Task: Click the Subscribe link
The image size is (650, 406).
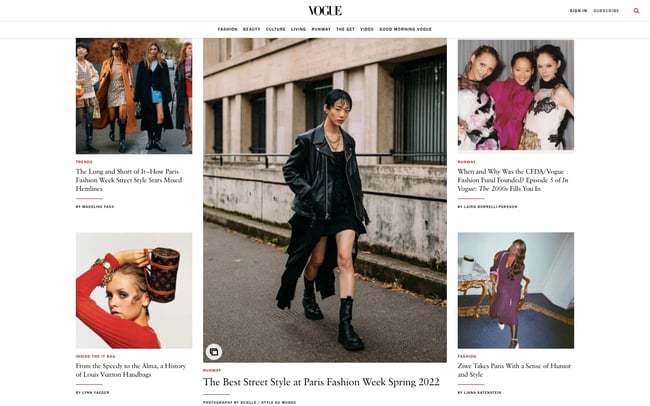Action: (606, 11)
